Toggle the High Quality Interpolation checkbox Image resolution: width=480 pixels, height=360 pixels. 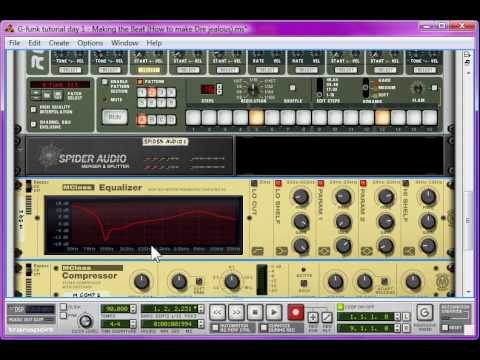point(33,109)
